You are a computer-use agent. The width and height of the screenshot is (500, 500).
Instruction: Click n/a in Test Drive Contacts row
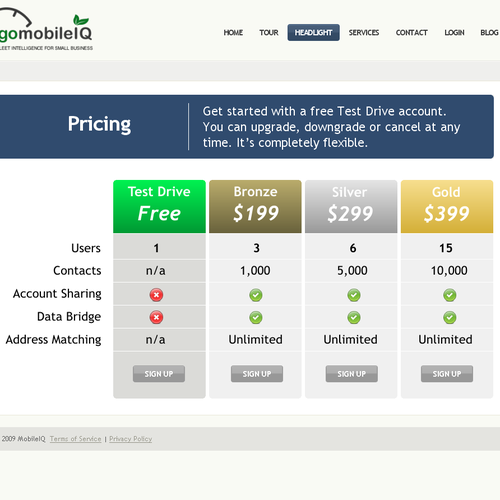tap(156, 271)
